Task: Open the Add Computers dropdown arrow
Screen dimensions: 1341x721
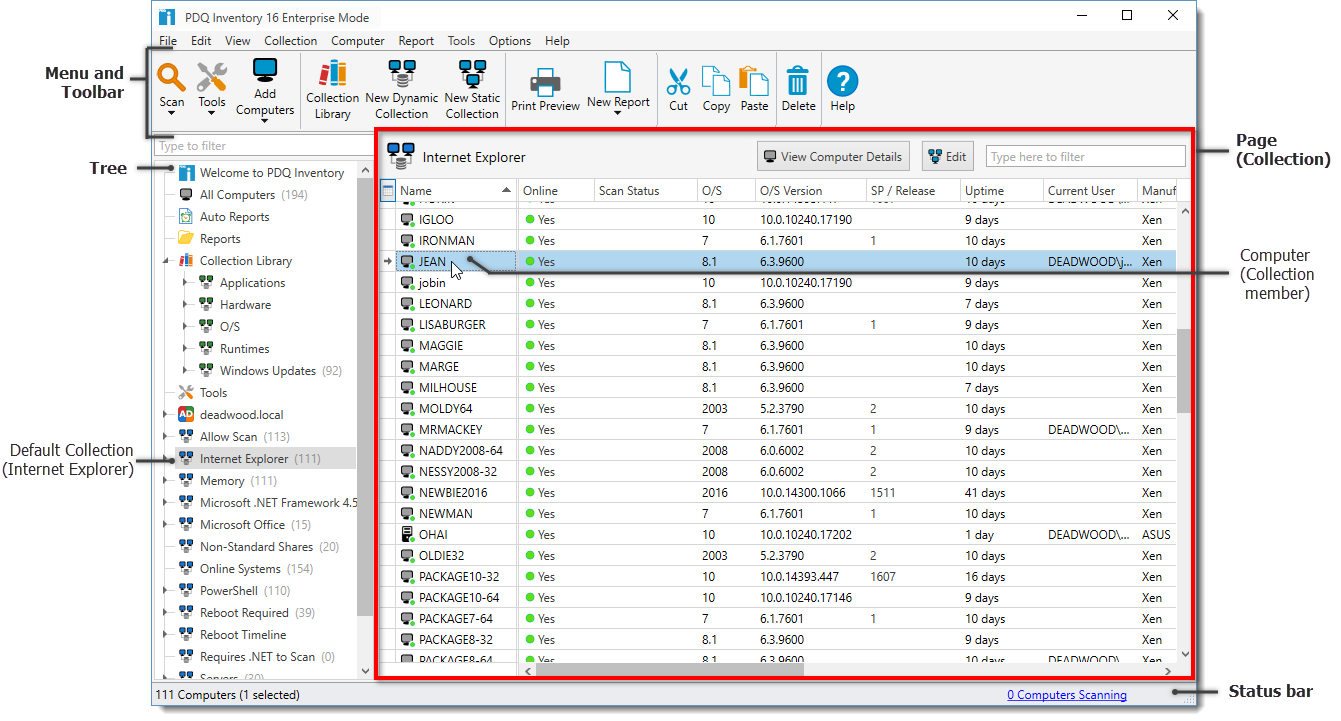Action: click(x=265, y=121)
